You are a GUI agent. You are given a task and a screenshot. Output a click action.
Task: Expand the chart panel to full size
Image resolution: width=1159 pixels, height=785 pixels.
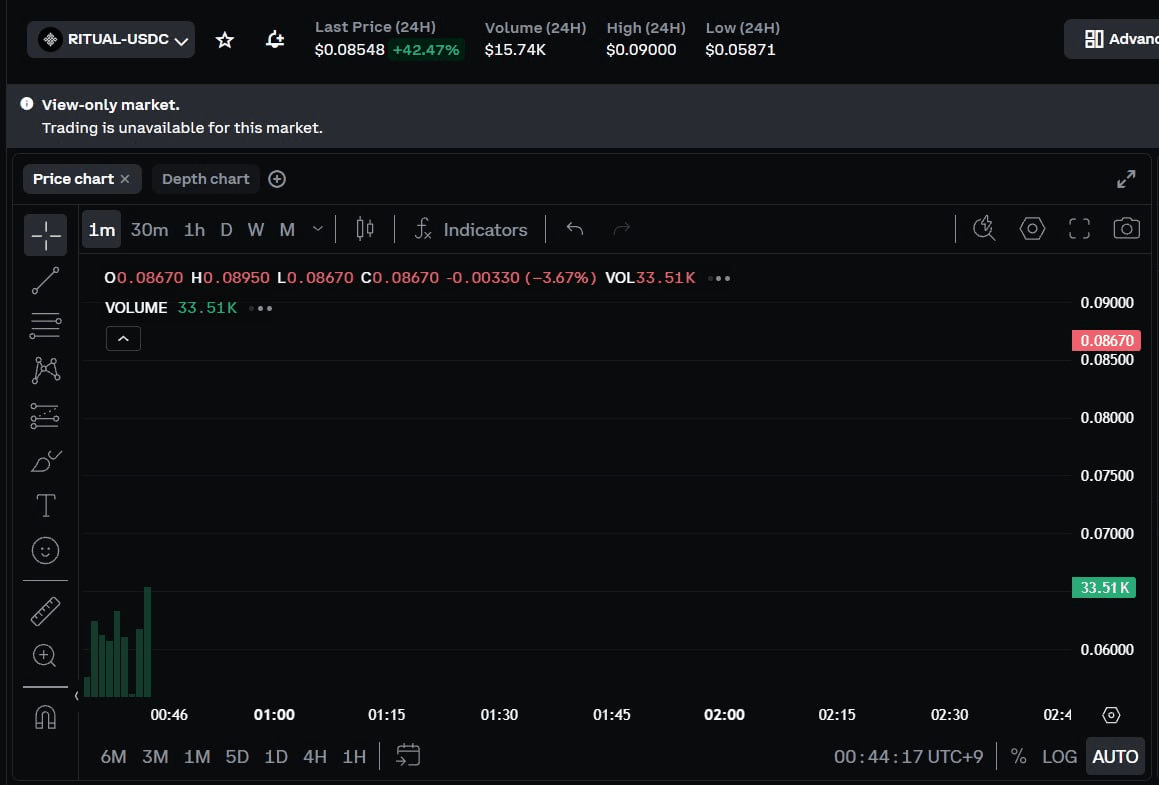pyautogui.click(x=1126, y=179)
